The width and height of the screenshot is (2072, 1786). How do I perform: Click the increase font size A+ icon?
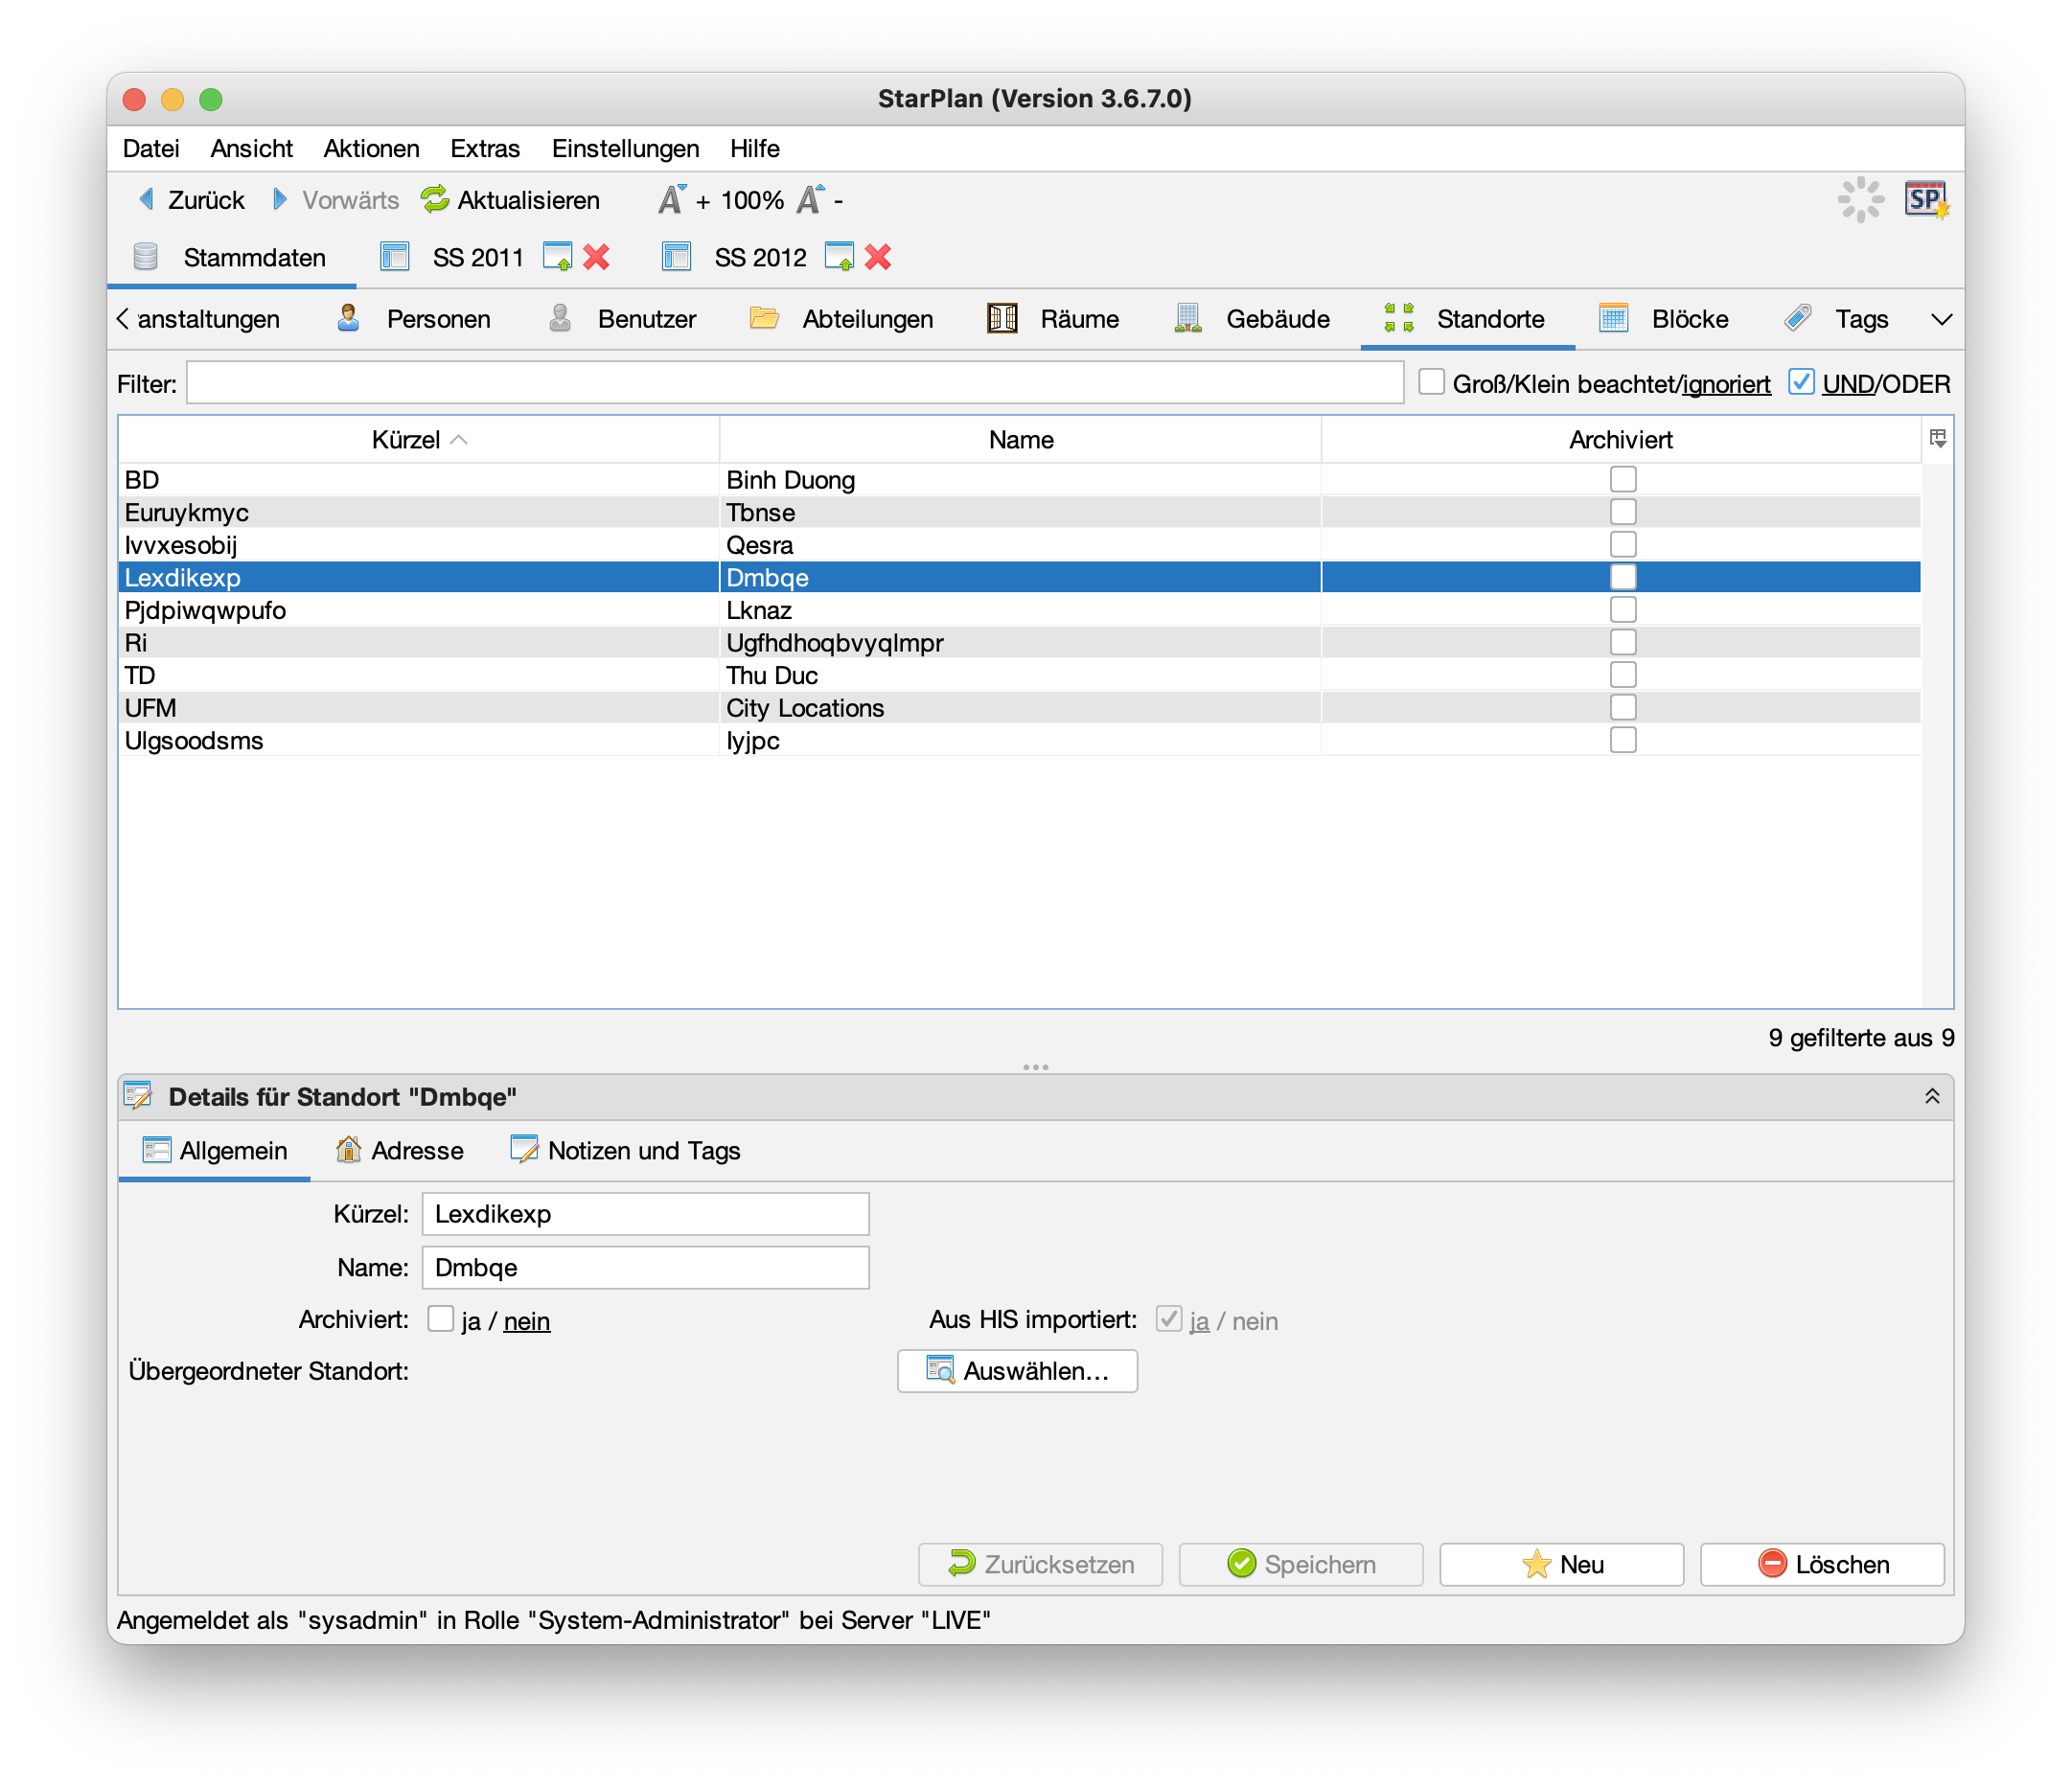pyautogui.click(x=672, y=200)
